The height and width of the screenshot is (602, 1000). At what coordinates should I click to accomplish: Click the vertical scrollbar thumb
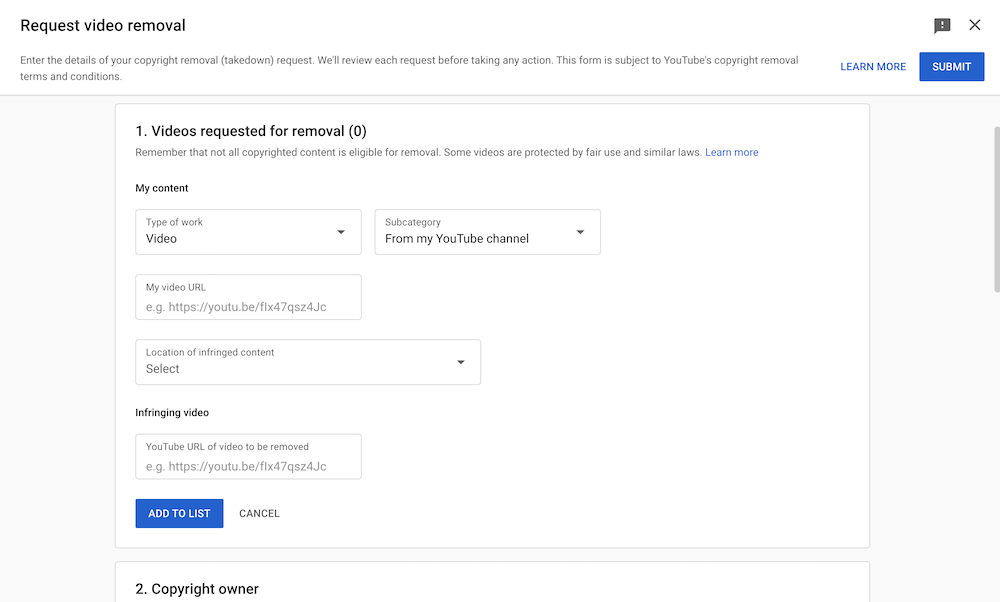coord(997,209)
